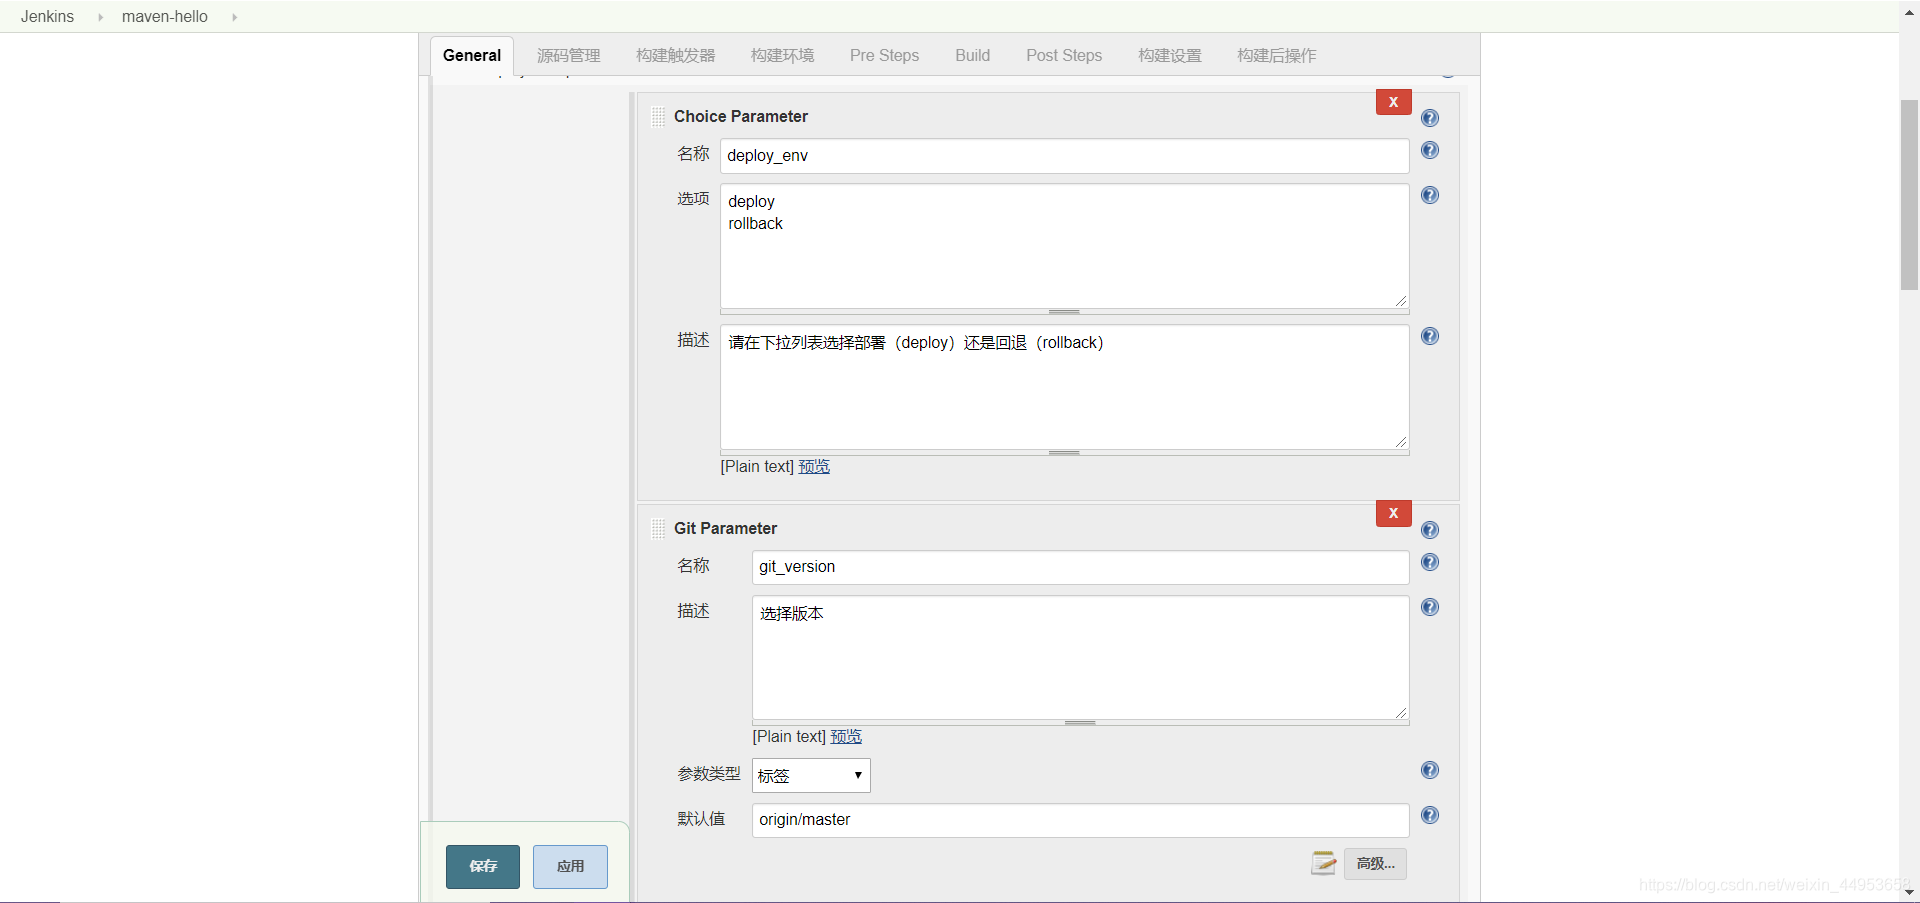Grab Choice Parameter description resize bar
The width and height of the screenshot is (1920, 903).
[1064, 453]
